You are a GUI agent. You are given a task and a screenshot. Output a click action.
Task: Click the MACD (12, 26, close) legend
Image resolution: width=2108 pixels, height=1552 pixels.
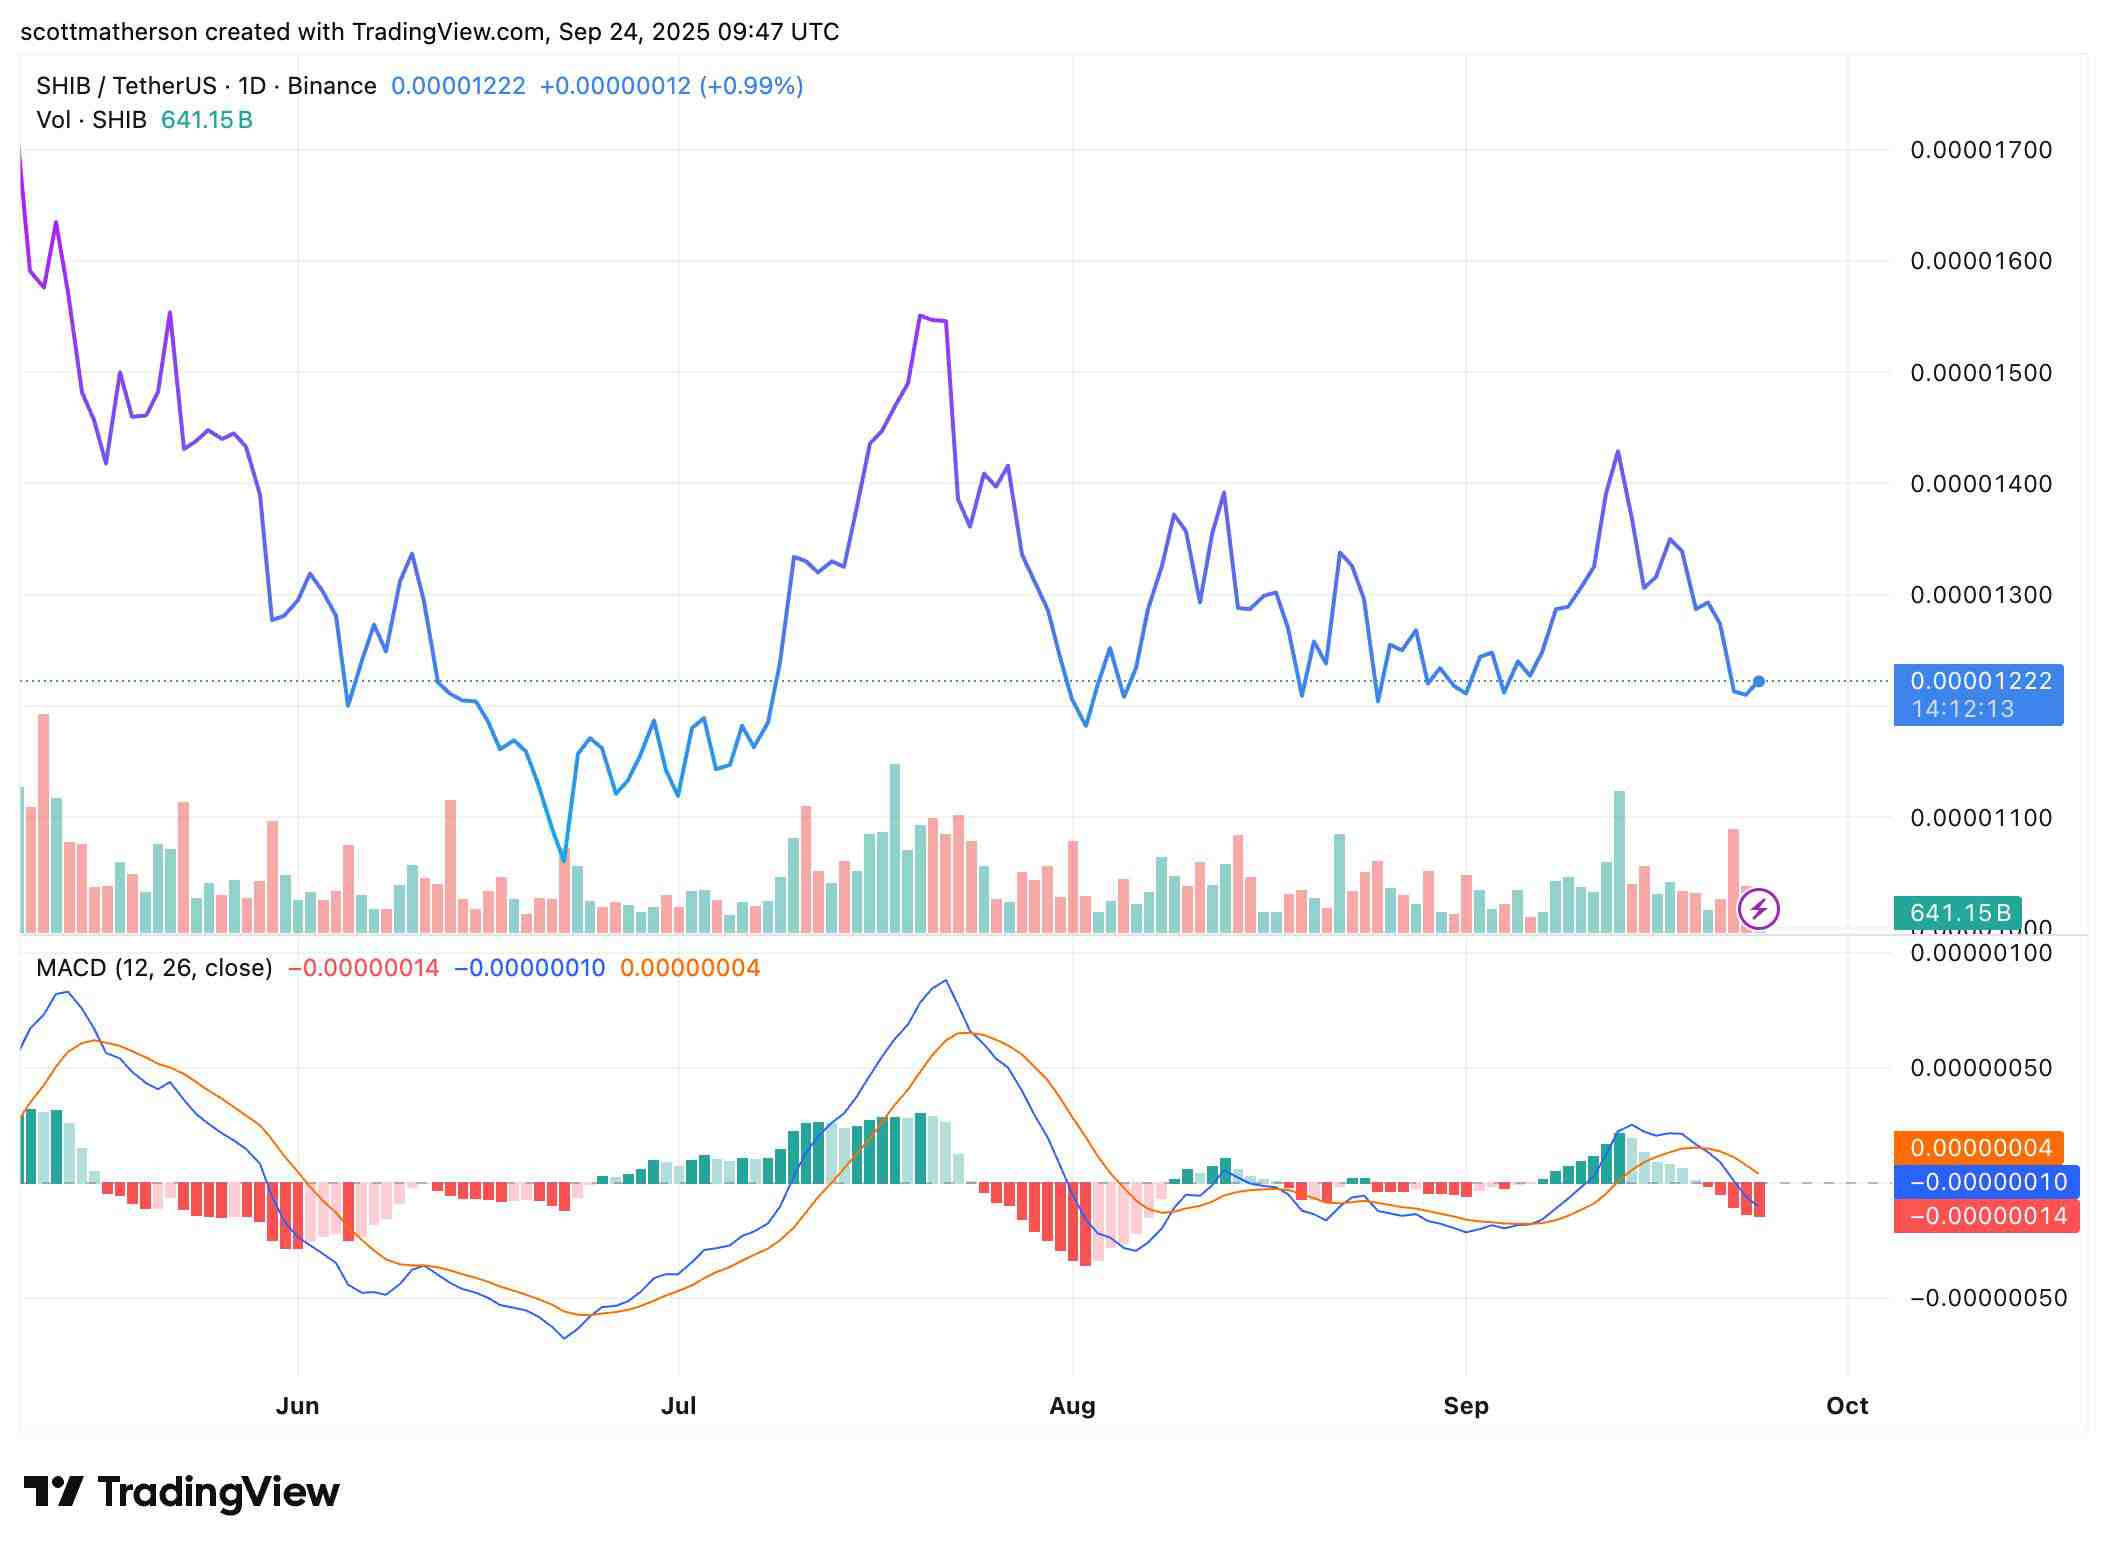tap(154, 968)
